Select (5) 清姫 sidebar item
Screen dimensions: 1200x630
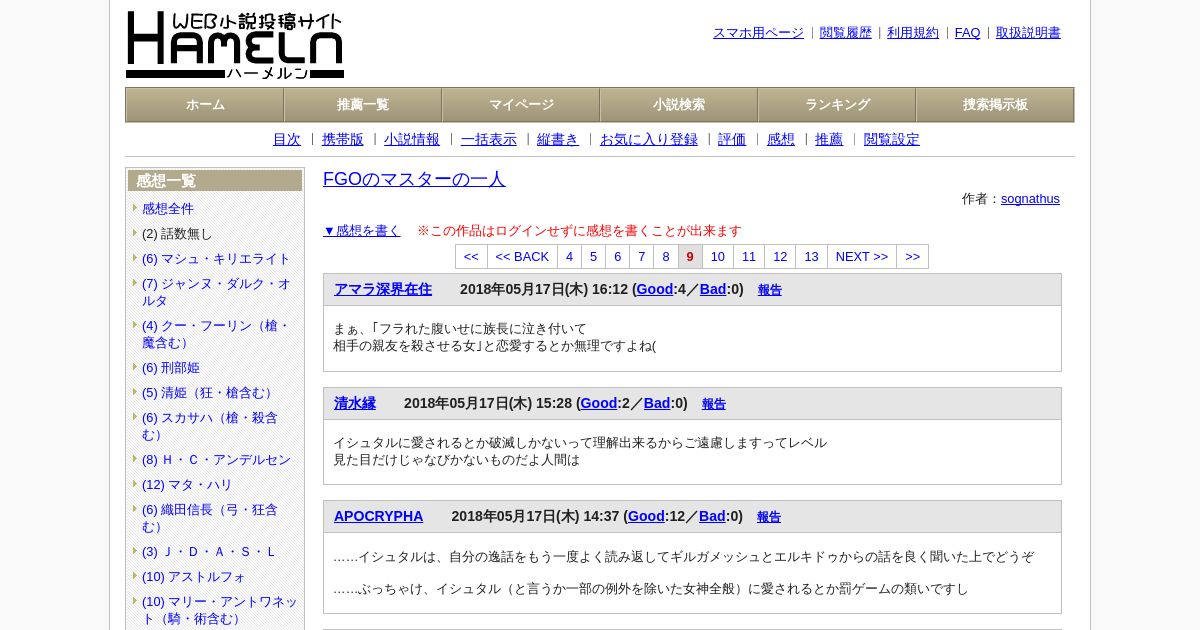209,392
